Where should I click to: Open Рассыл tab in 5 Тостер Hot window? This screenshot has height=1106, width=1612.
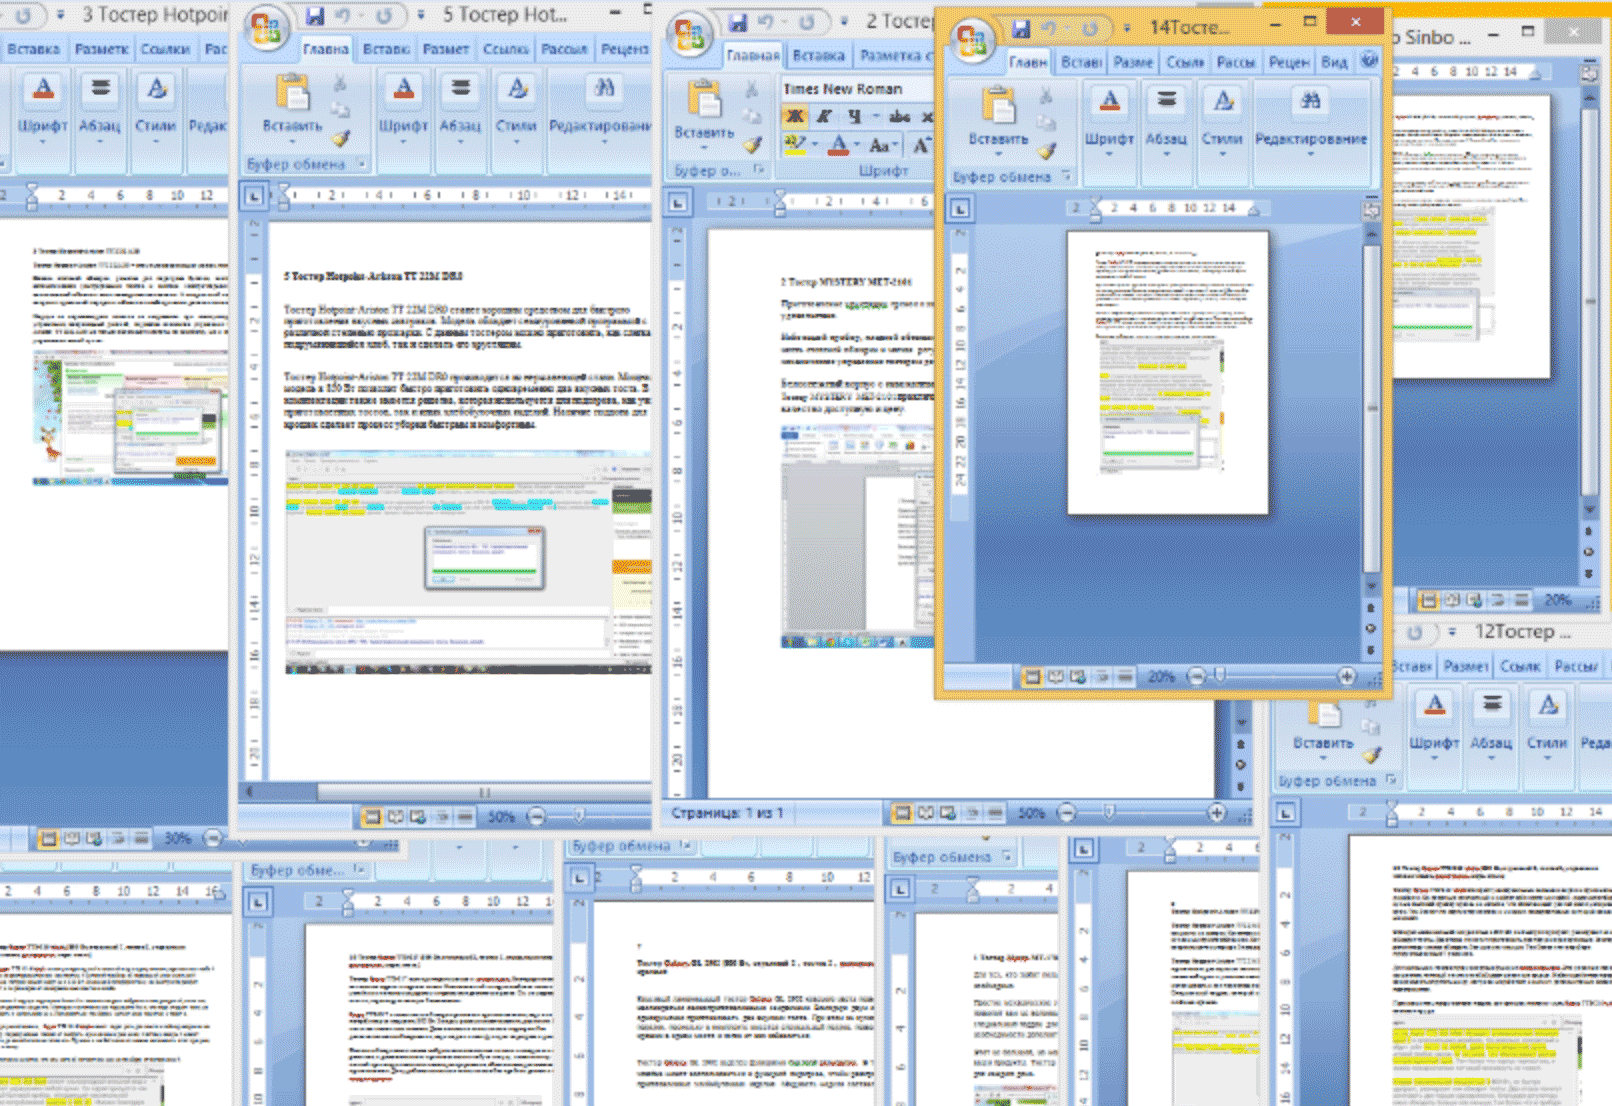(x=564, y=49)
